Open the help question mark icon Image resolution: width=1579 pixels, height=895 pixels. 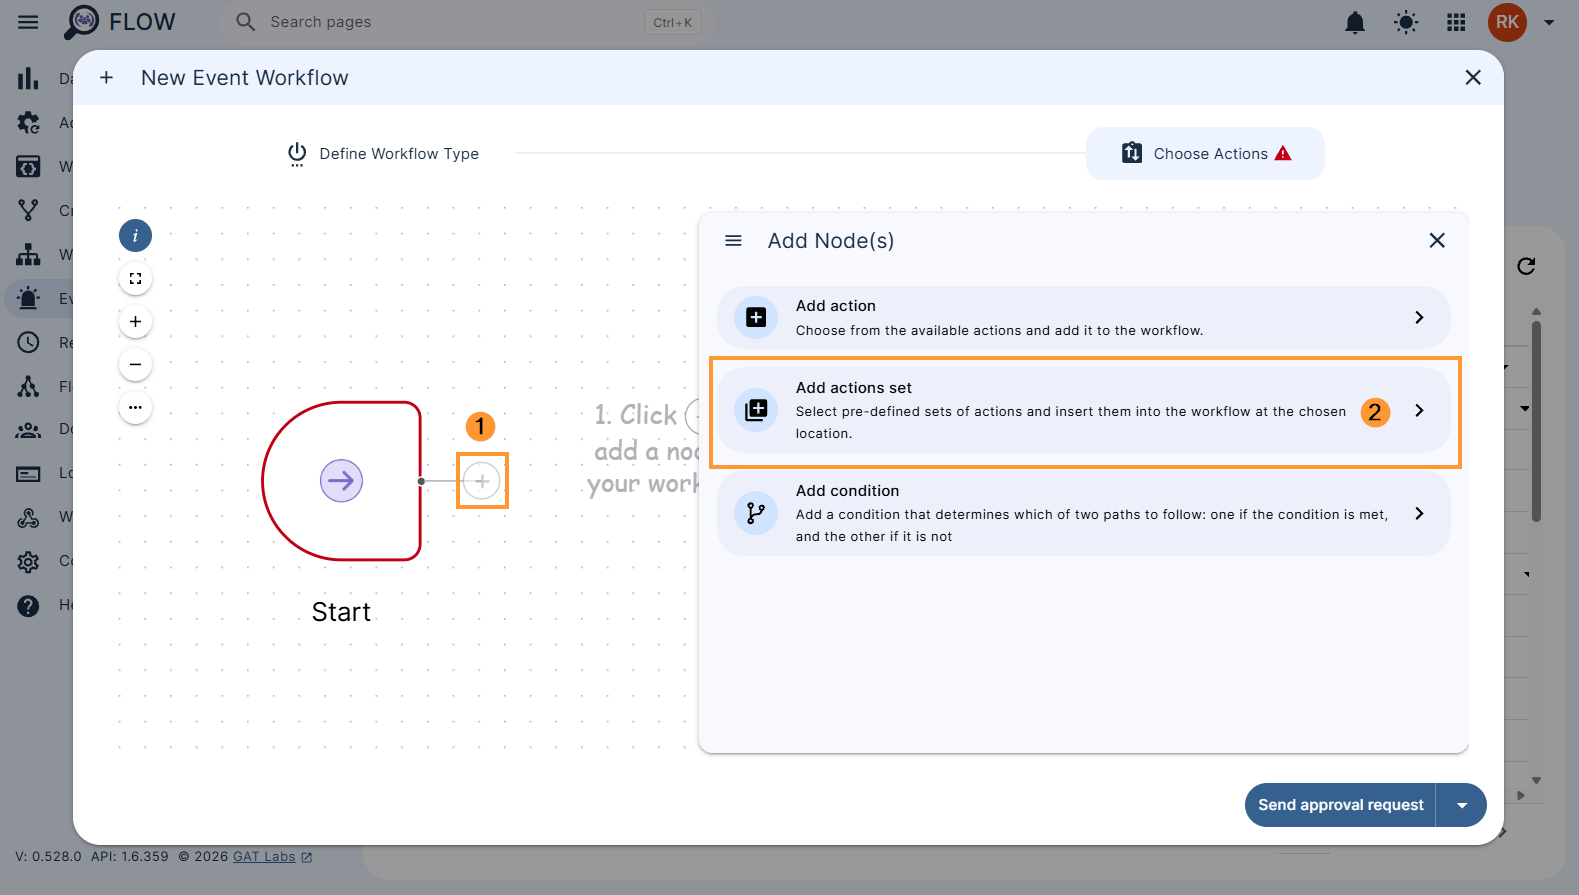coord(28,605)
